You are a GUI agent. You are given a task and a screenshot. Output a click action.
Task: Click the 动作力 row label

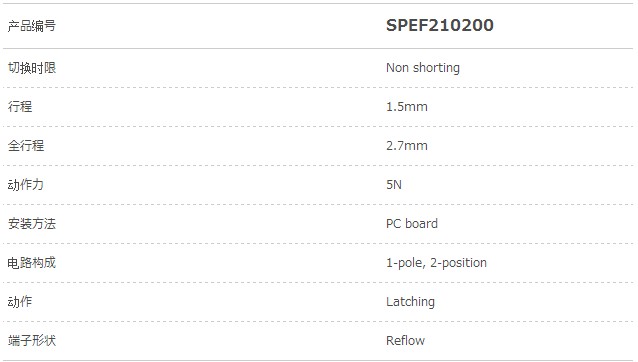[26, 185]
